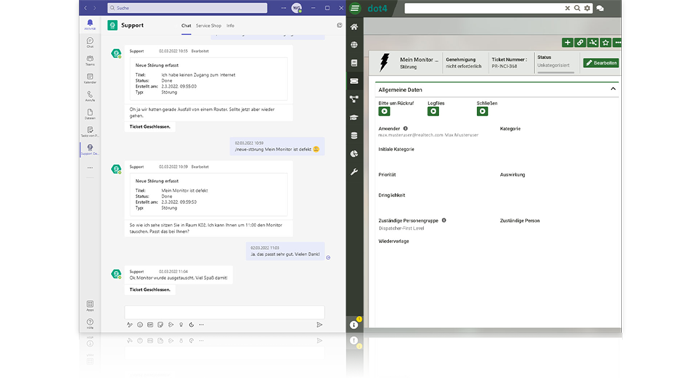Click the Teams back navigation arrow
Screen dimensions: 700x379
coord(86,8)
